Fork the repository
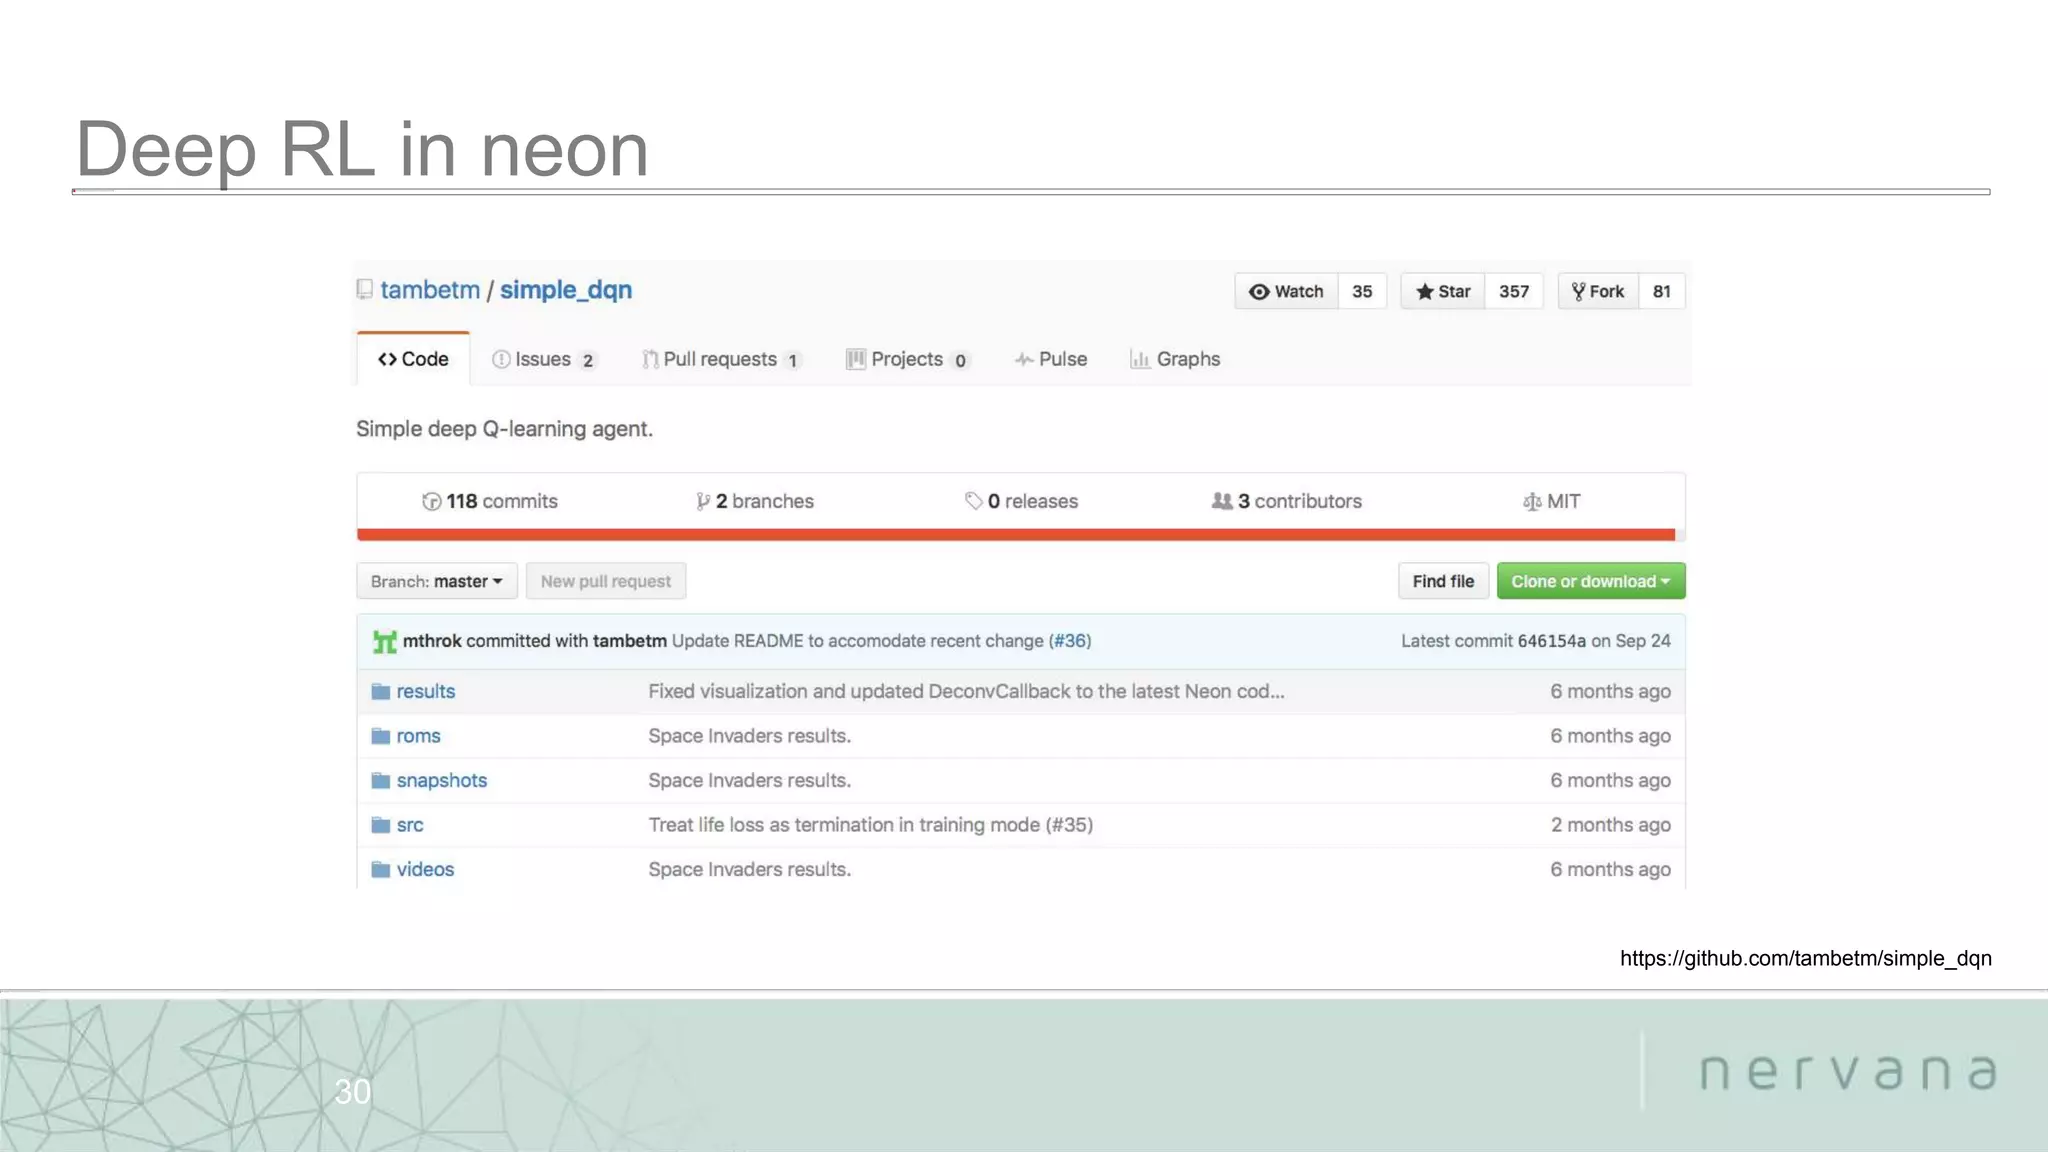The height and width of the screenshot is (1152, 2048). 1598,291
